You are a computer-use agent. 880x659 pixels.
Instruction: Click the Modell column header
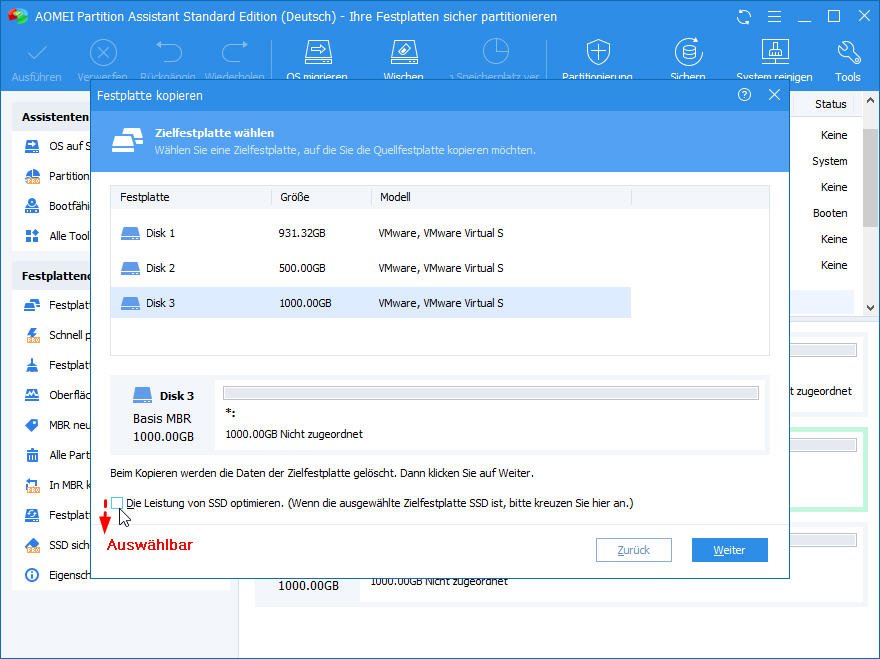[501, 197]
